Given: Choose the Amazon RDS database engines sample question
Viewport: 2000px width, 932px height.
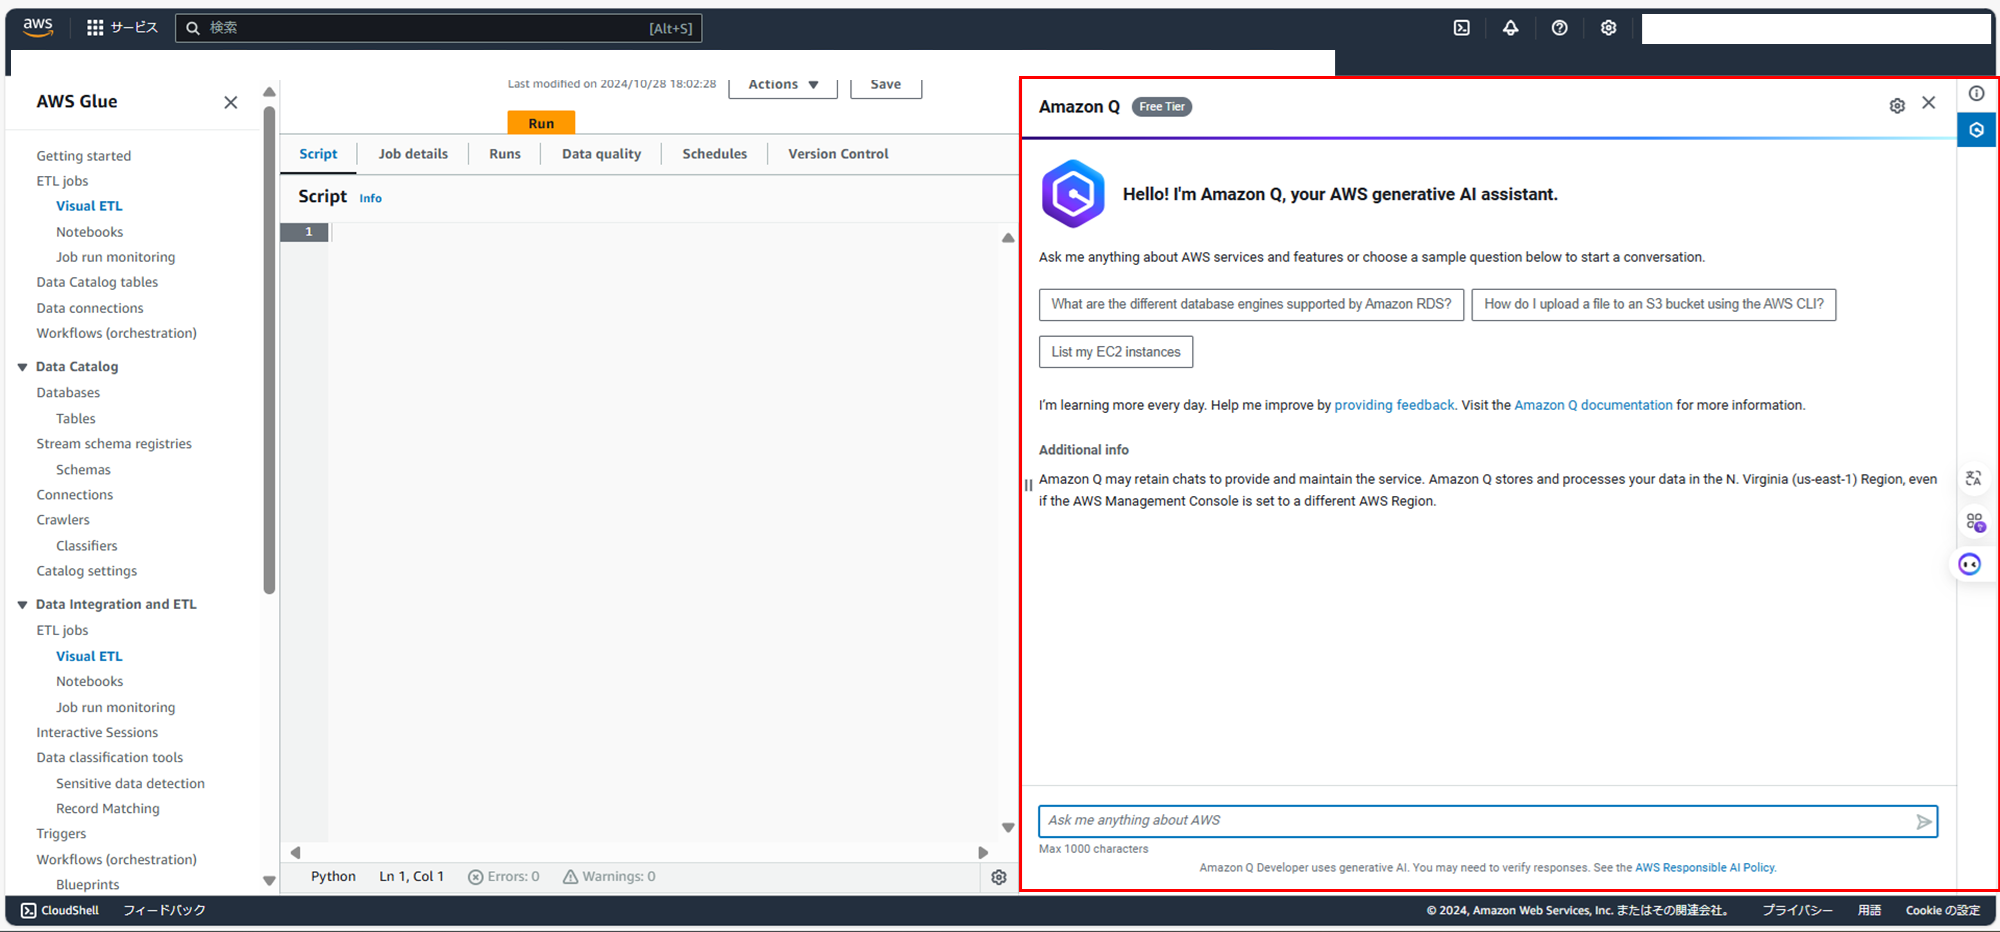Looking at the screenshot, I should 1251,305.
